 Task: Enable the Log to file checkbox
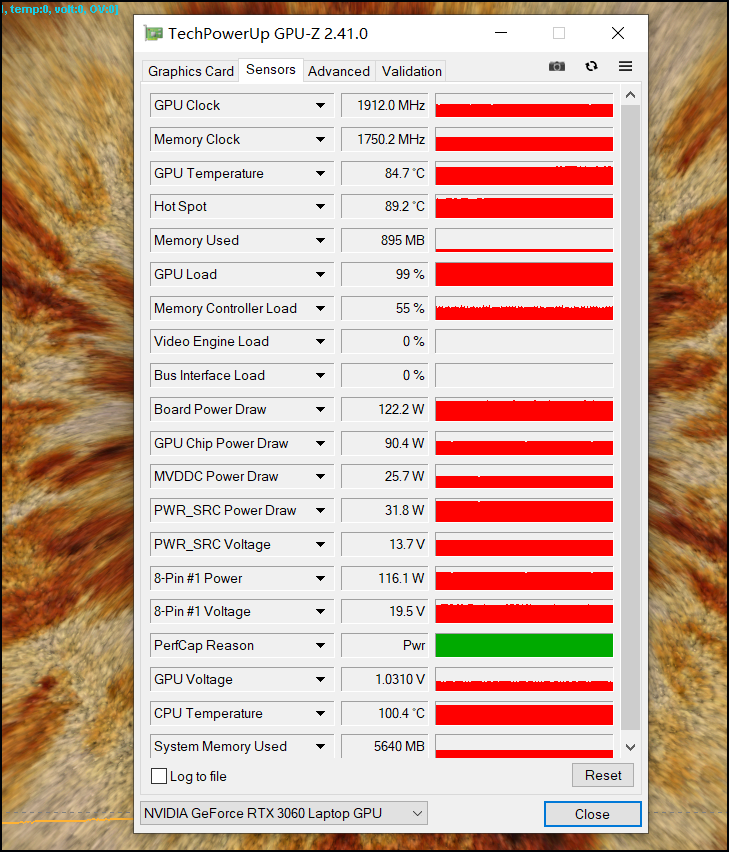[x=159, y=776]
